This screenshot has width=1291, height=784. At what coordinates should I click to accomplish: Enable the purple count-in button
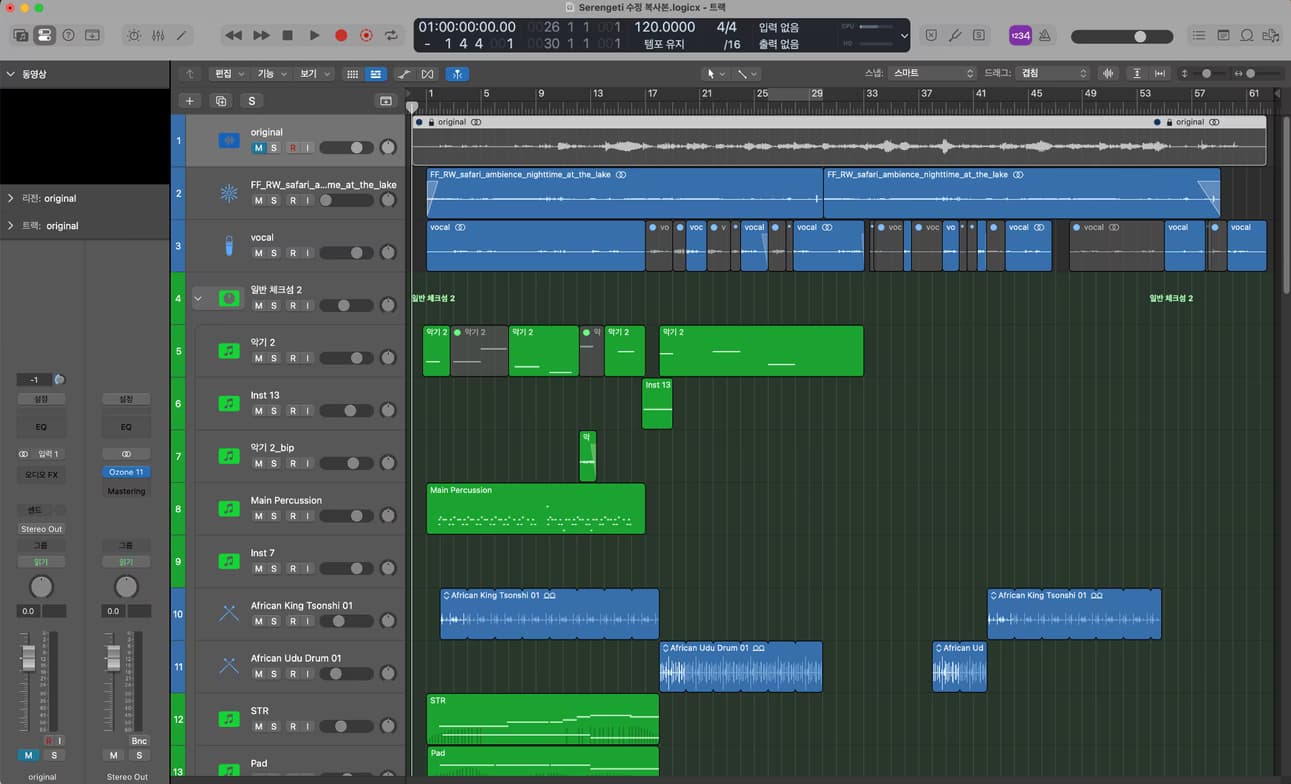point(1019,35)
